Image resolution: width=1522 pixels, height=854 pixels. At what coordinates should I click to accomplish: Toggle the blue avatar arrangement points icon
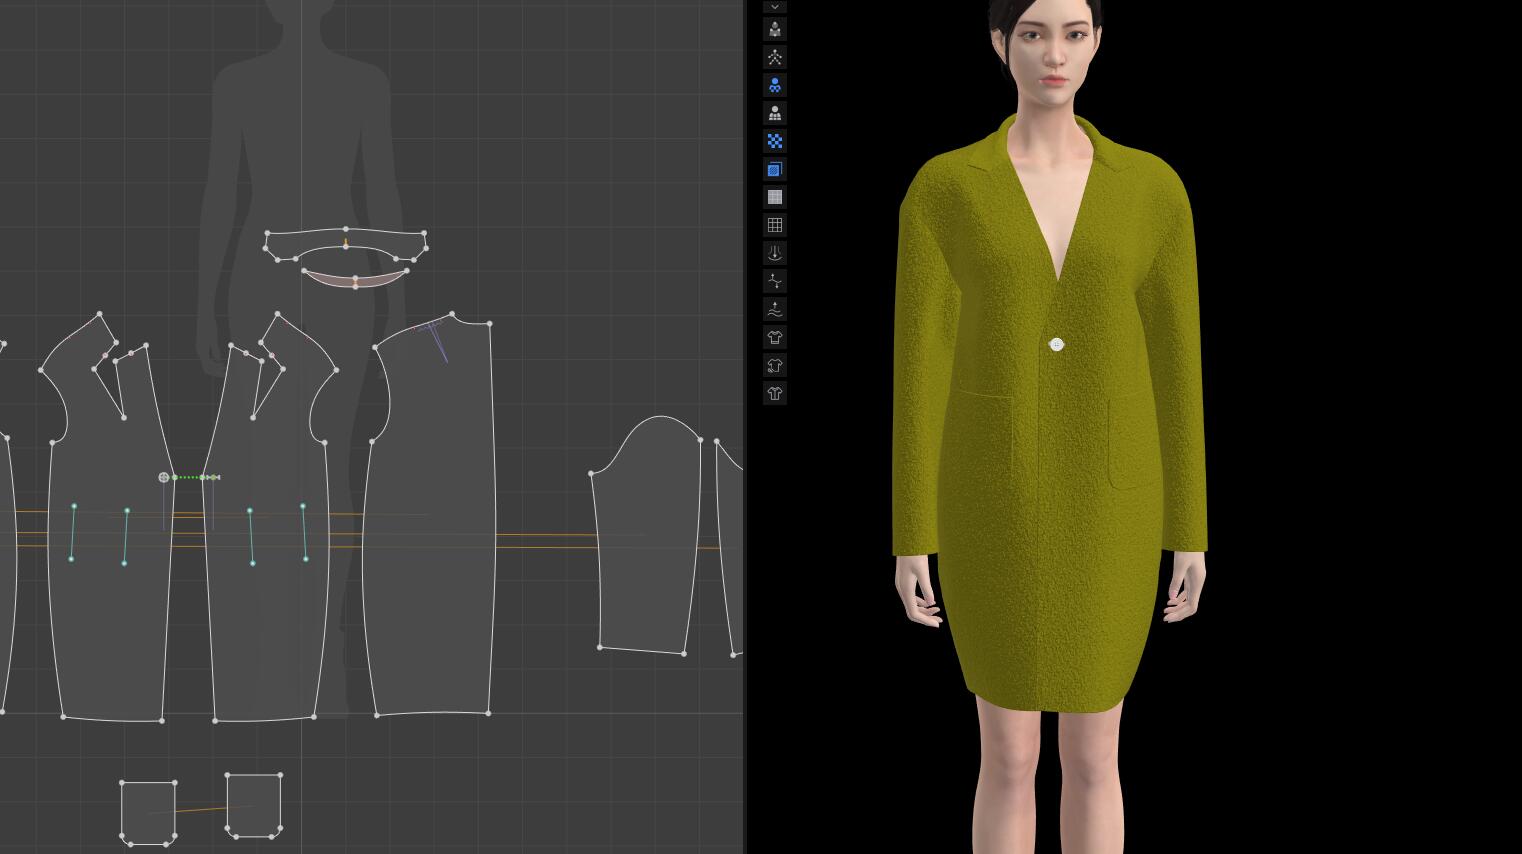(775, 86)
